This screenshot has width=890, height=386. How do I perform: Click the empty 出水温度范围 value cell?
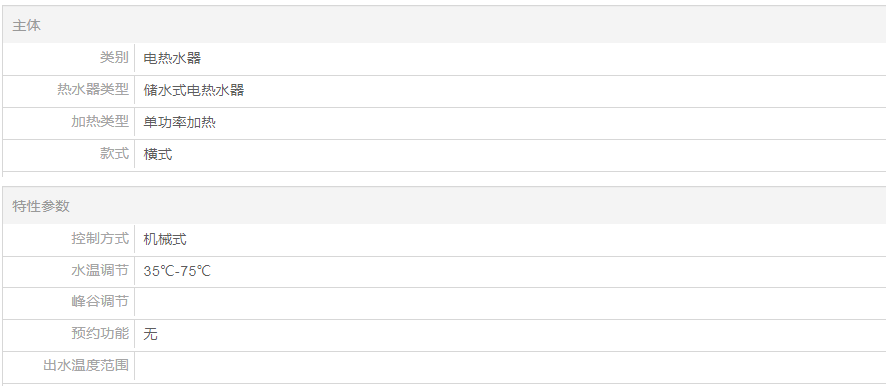510,366
